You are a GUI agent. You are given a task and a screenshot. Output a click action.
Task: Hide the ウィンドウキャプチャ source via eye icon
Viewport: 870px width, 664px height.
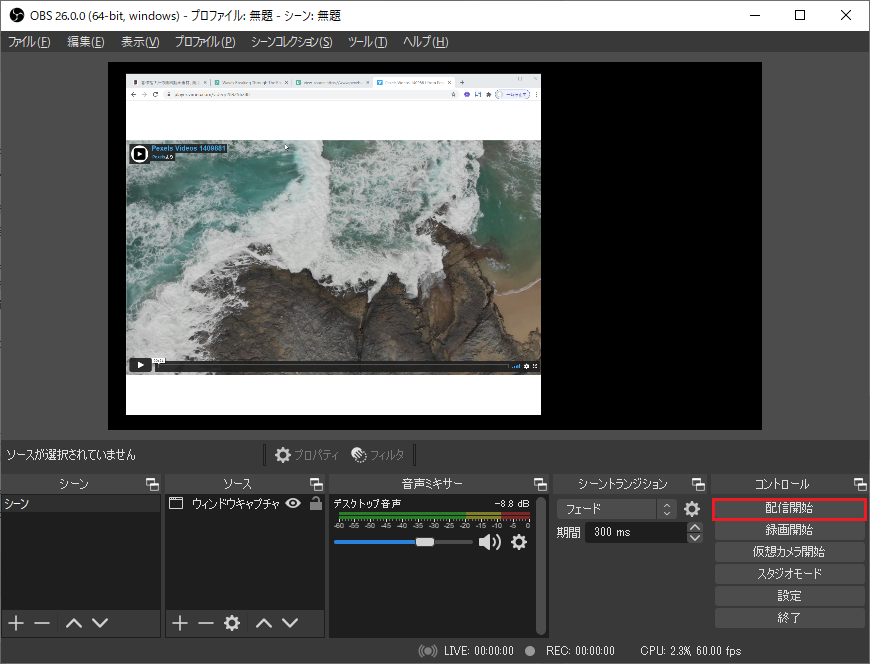[293, 504]
